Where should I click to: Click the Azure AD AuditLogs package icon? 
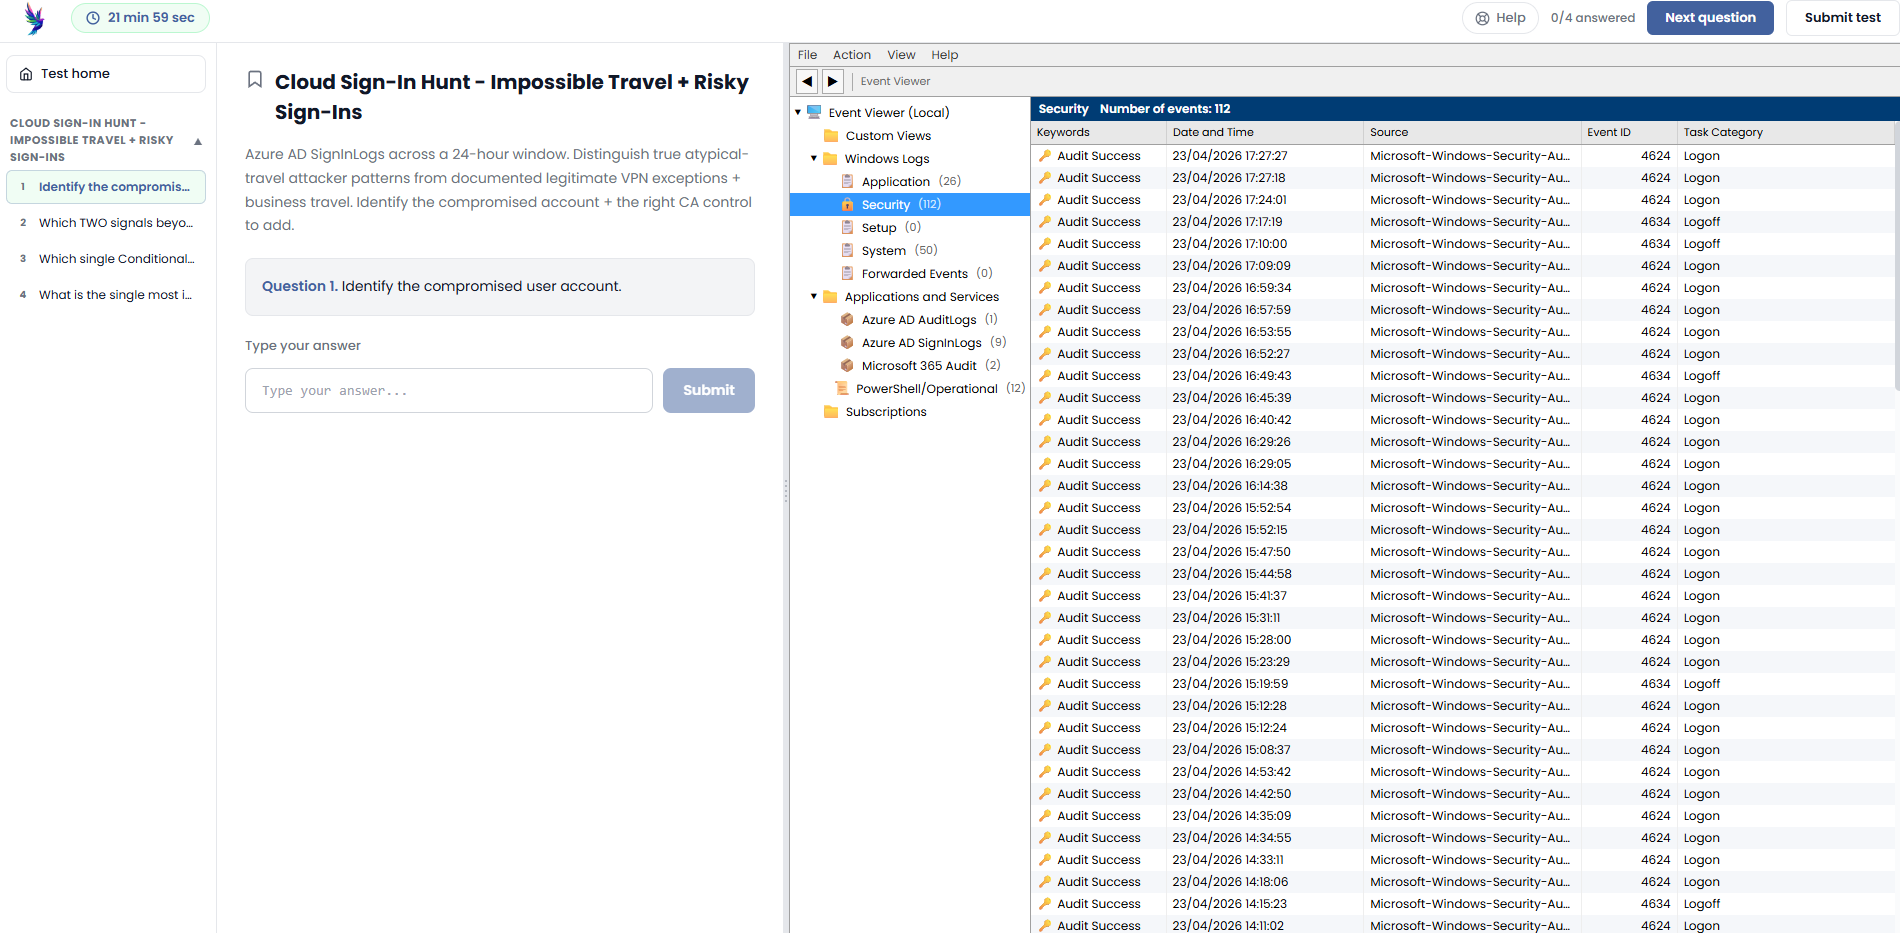coord(847,320)
